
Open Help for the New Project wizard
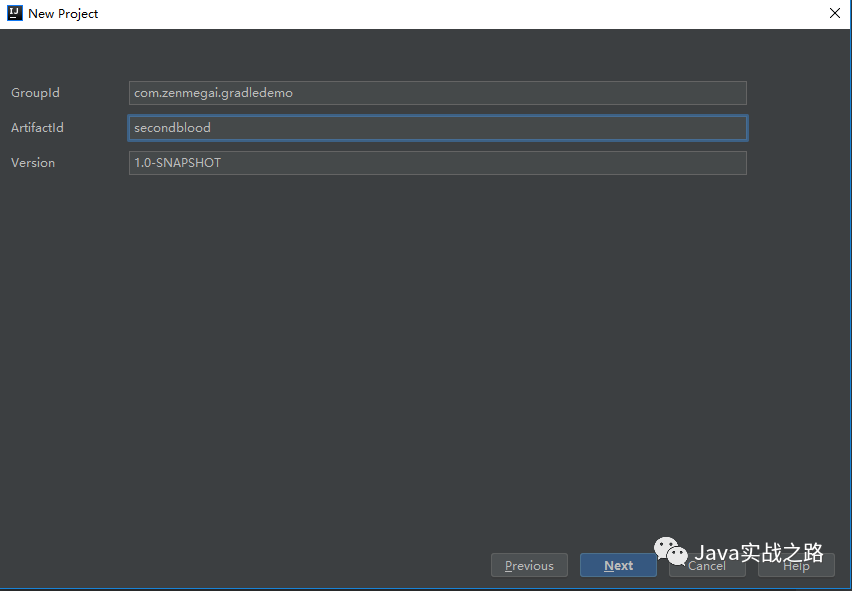(x=796, y=566)
